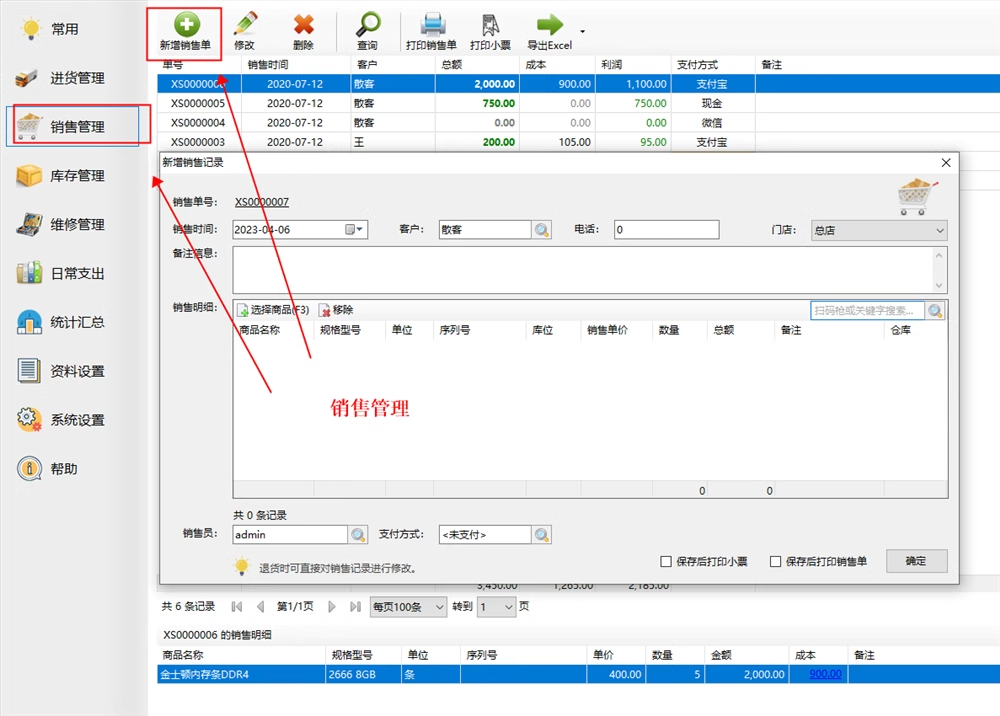Image resolution: width=1000 pixels, height=716 pixels.
Task: Open the 销售管理 sidebar section
Action: tap(73, 126)
